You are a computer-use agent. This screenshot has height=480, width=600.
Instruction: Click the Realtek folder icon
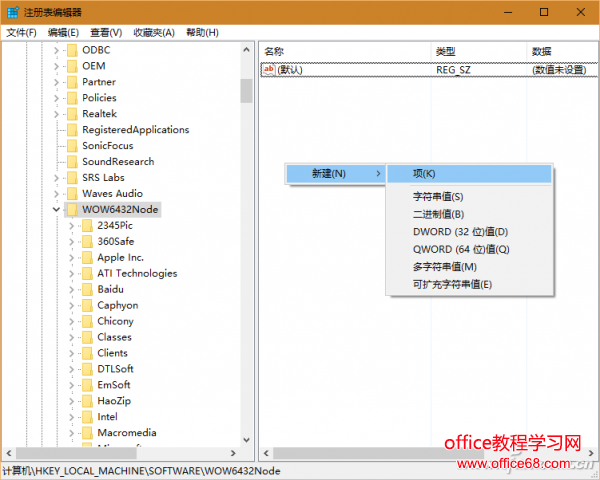[x=72, y=114]
